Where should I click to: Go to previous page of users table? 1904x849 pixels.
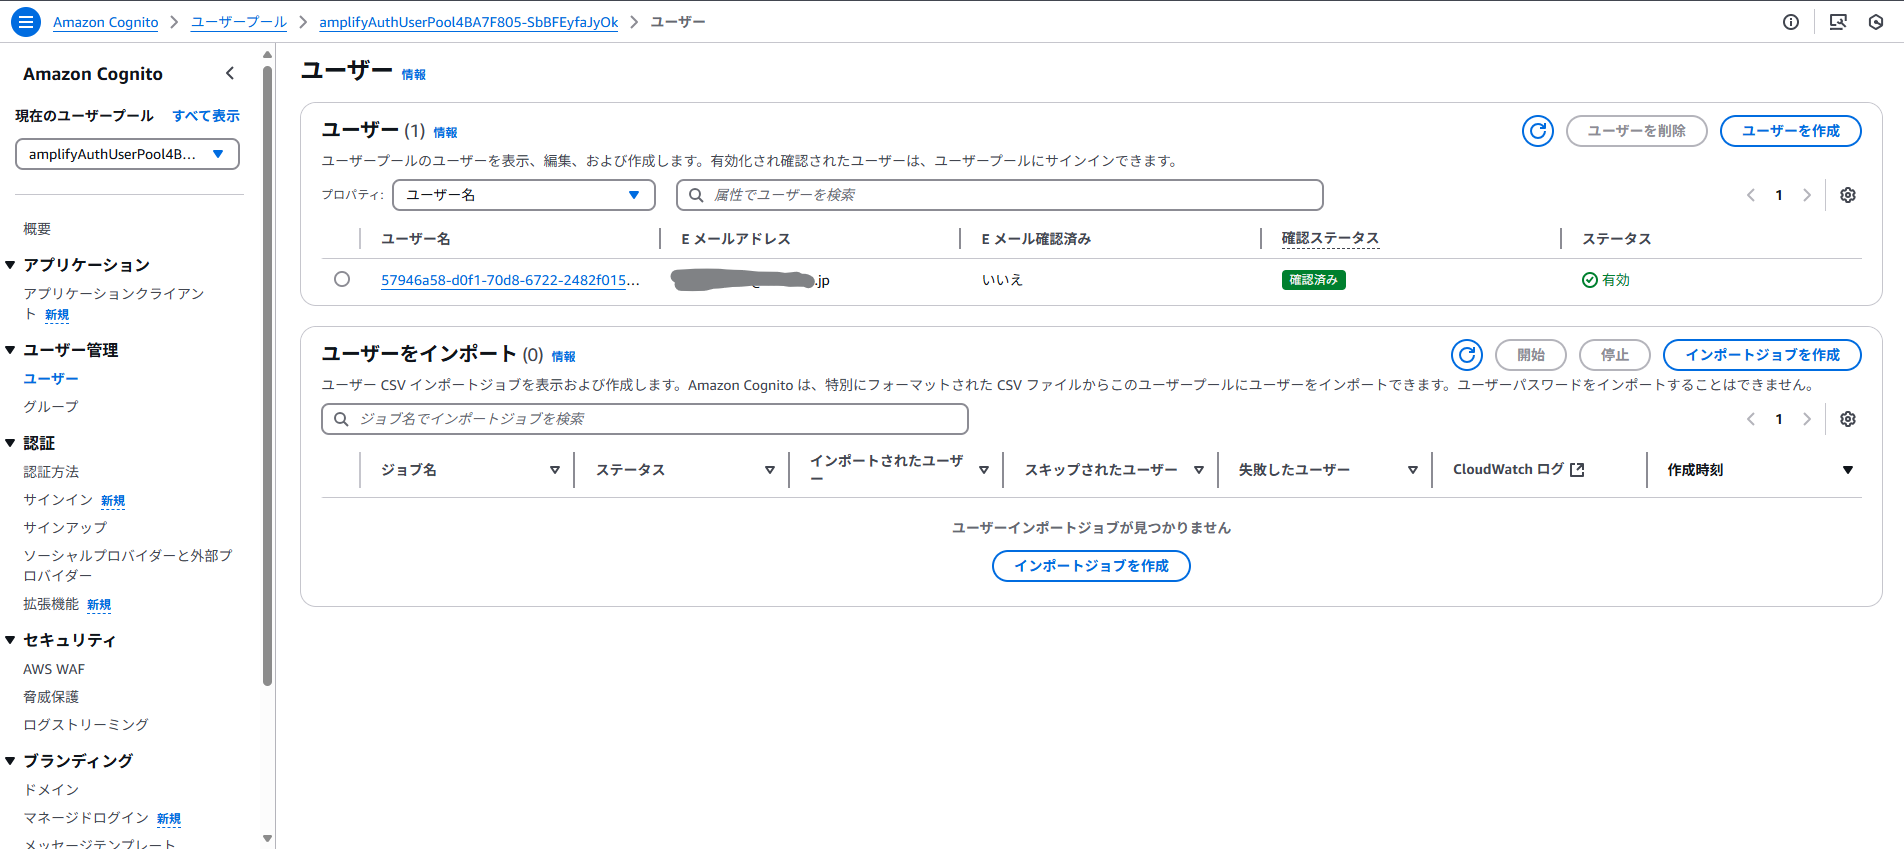1751,195
